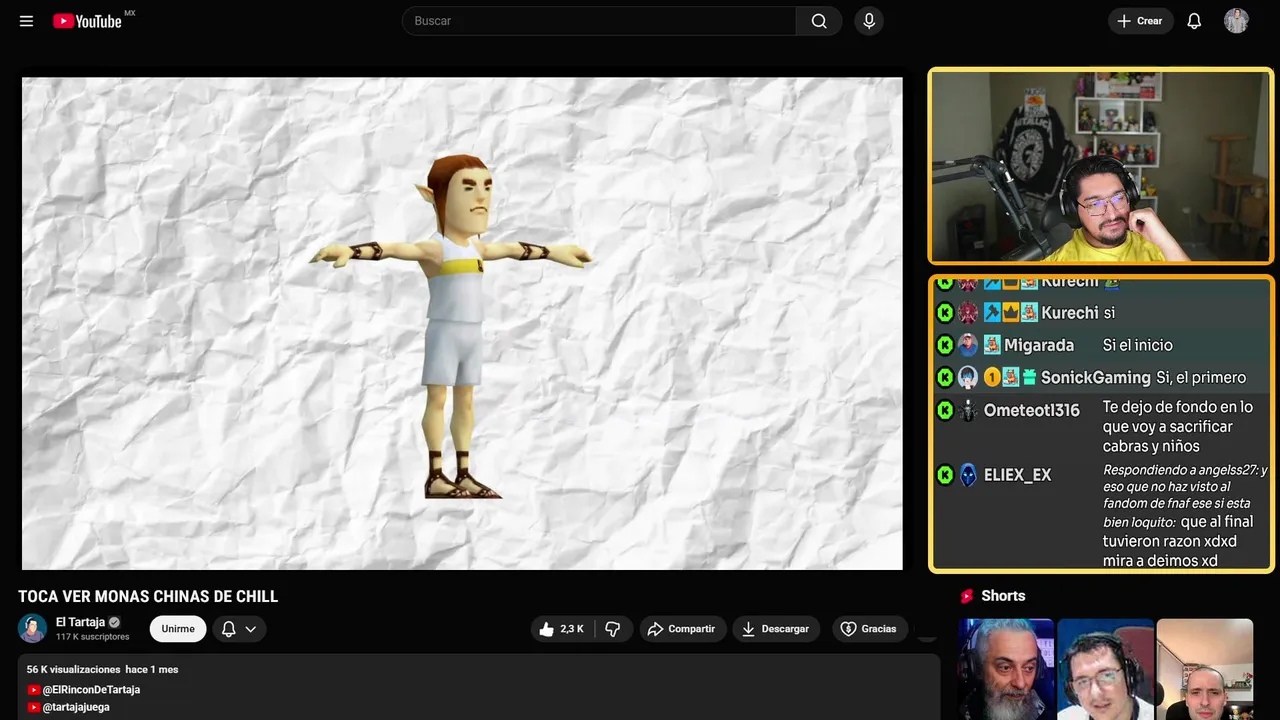Open El Tartaja channel name link
The height and width of the screenshot is (720, 1280).
click(x=80, y=622)
